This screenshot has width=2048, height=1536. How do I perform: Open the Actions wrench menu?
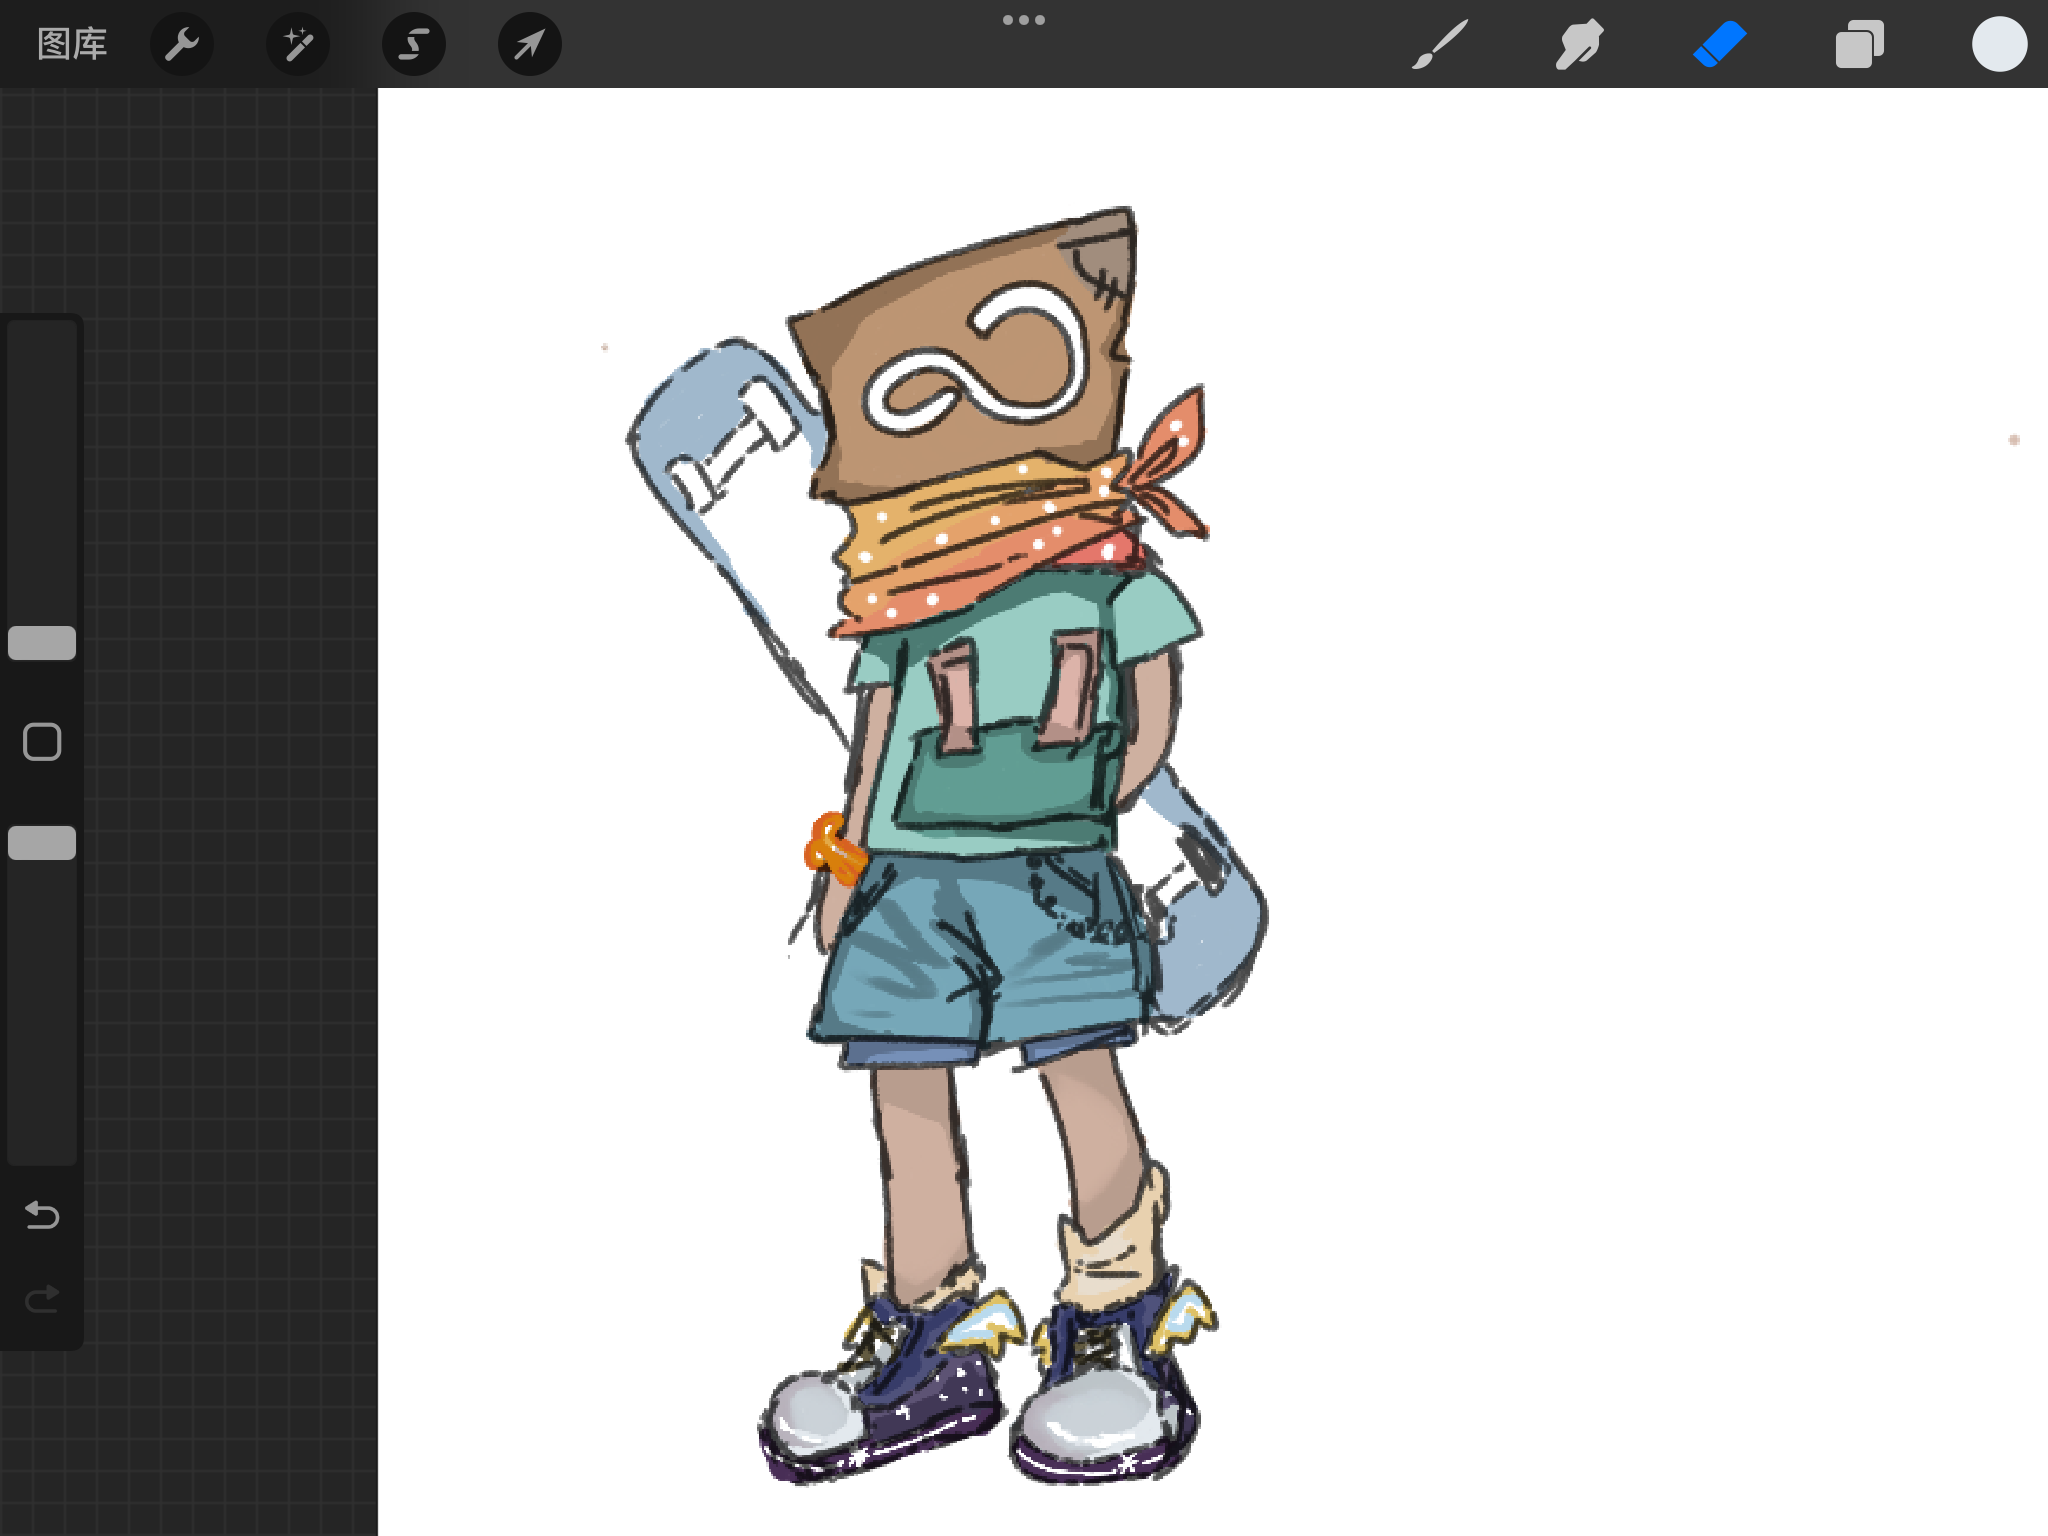(x=182, y=44)
